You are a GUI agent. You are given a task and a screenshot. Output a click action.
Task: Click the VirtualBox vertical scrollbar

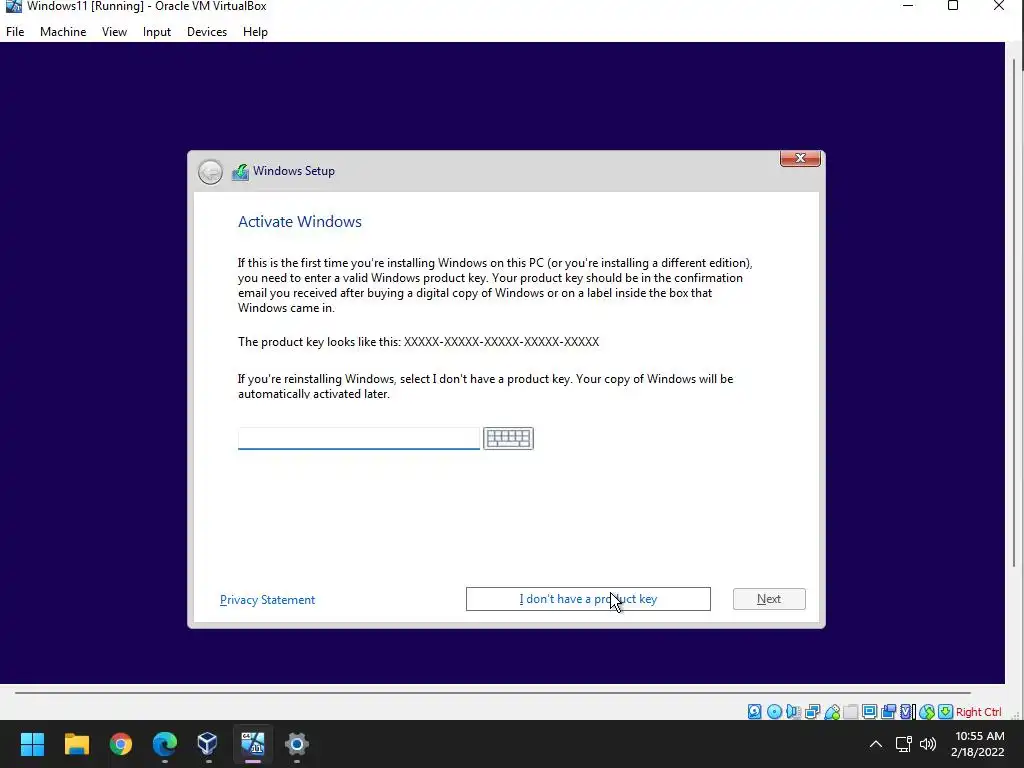1014,313
